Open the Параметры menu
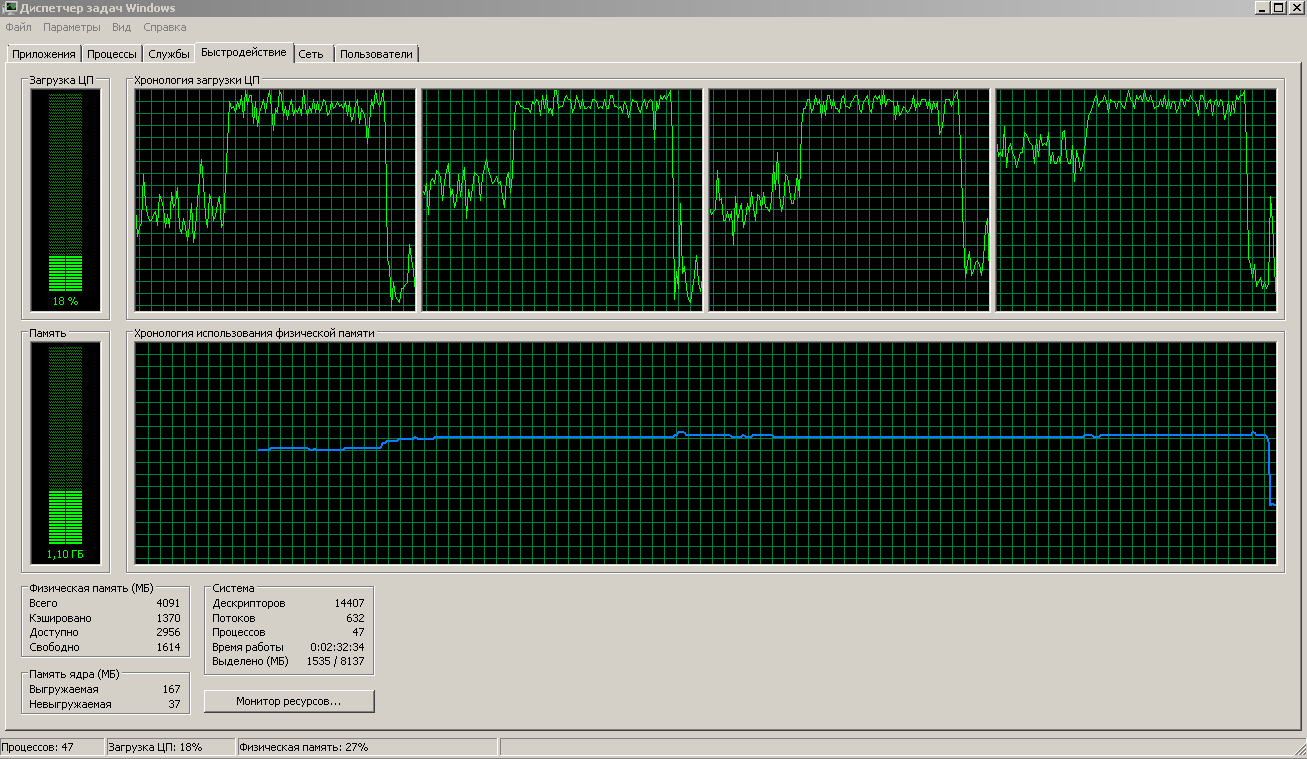The height and width of the screenshot is (759, 1307). pos(72,27)
